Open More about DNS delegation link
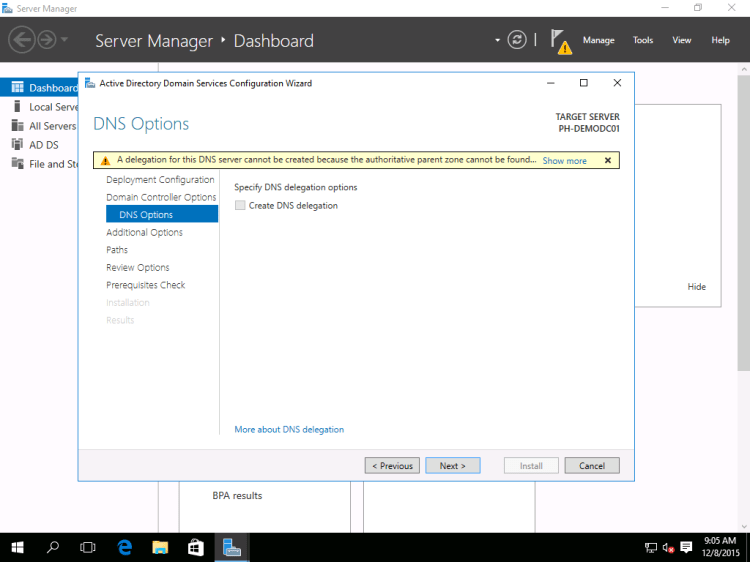The height and width of the screenshot is (562, 750). point(288,429)
